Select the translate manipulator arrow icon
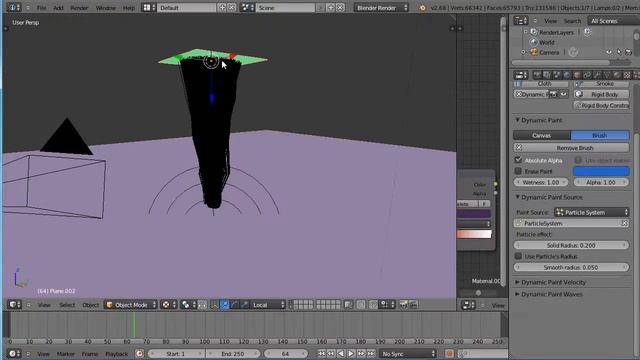The width and height of the screenshot is (640, 360). click(225, 304)
